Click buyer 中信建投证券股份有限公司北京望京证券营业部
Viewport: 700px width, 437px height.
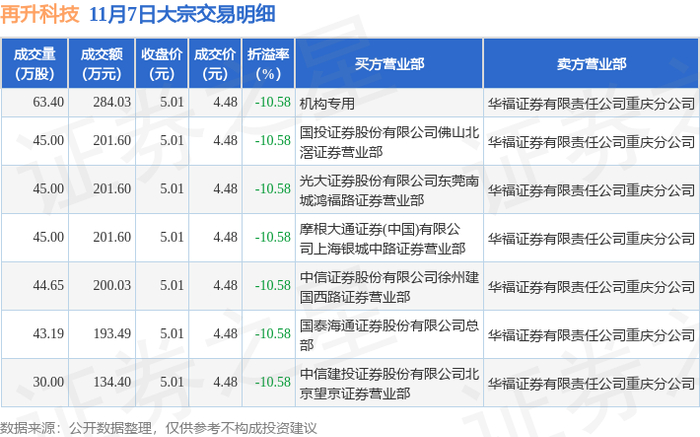point(389,383)
